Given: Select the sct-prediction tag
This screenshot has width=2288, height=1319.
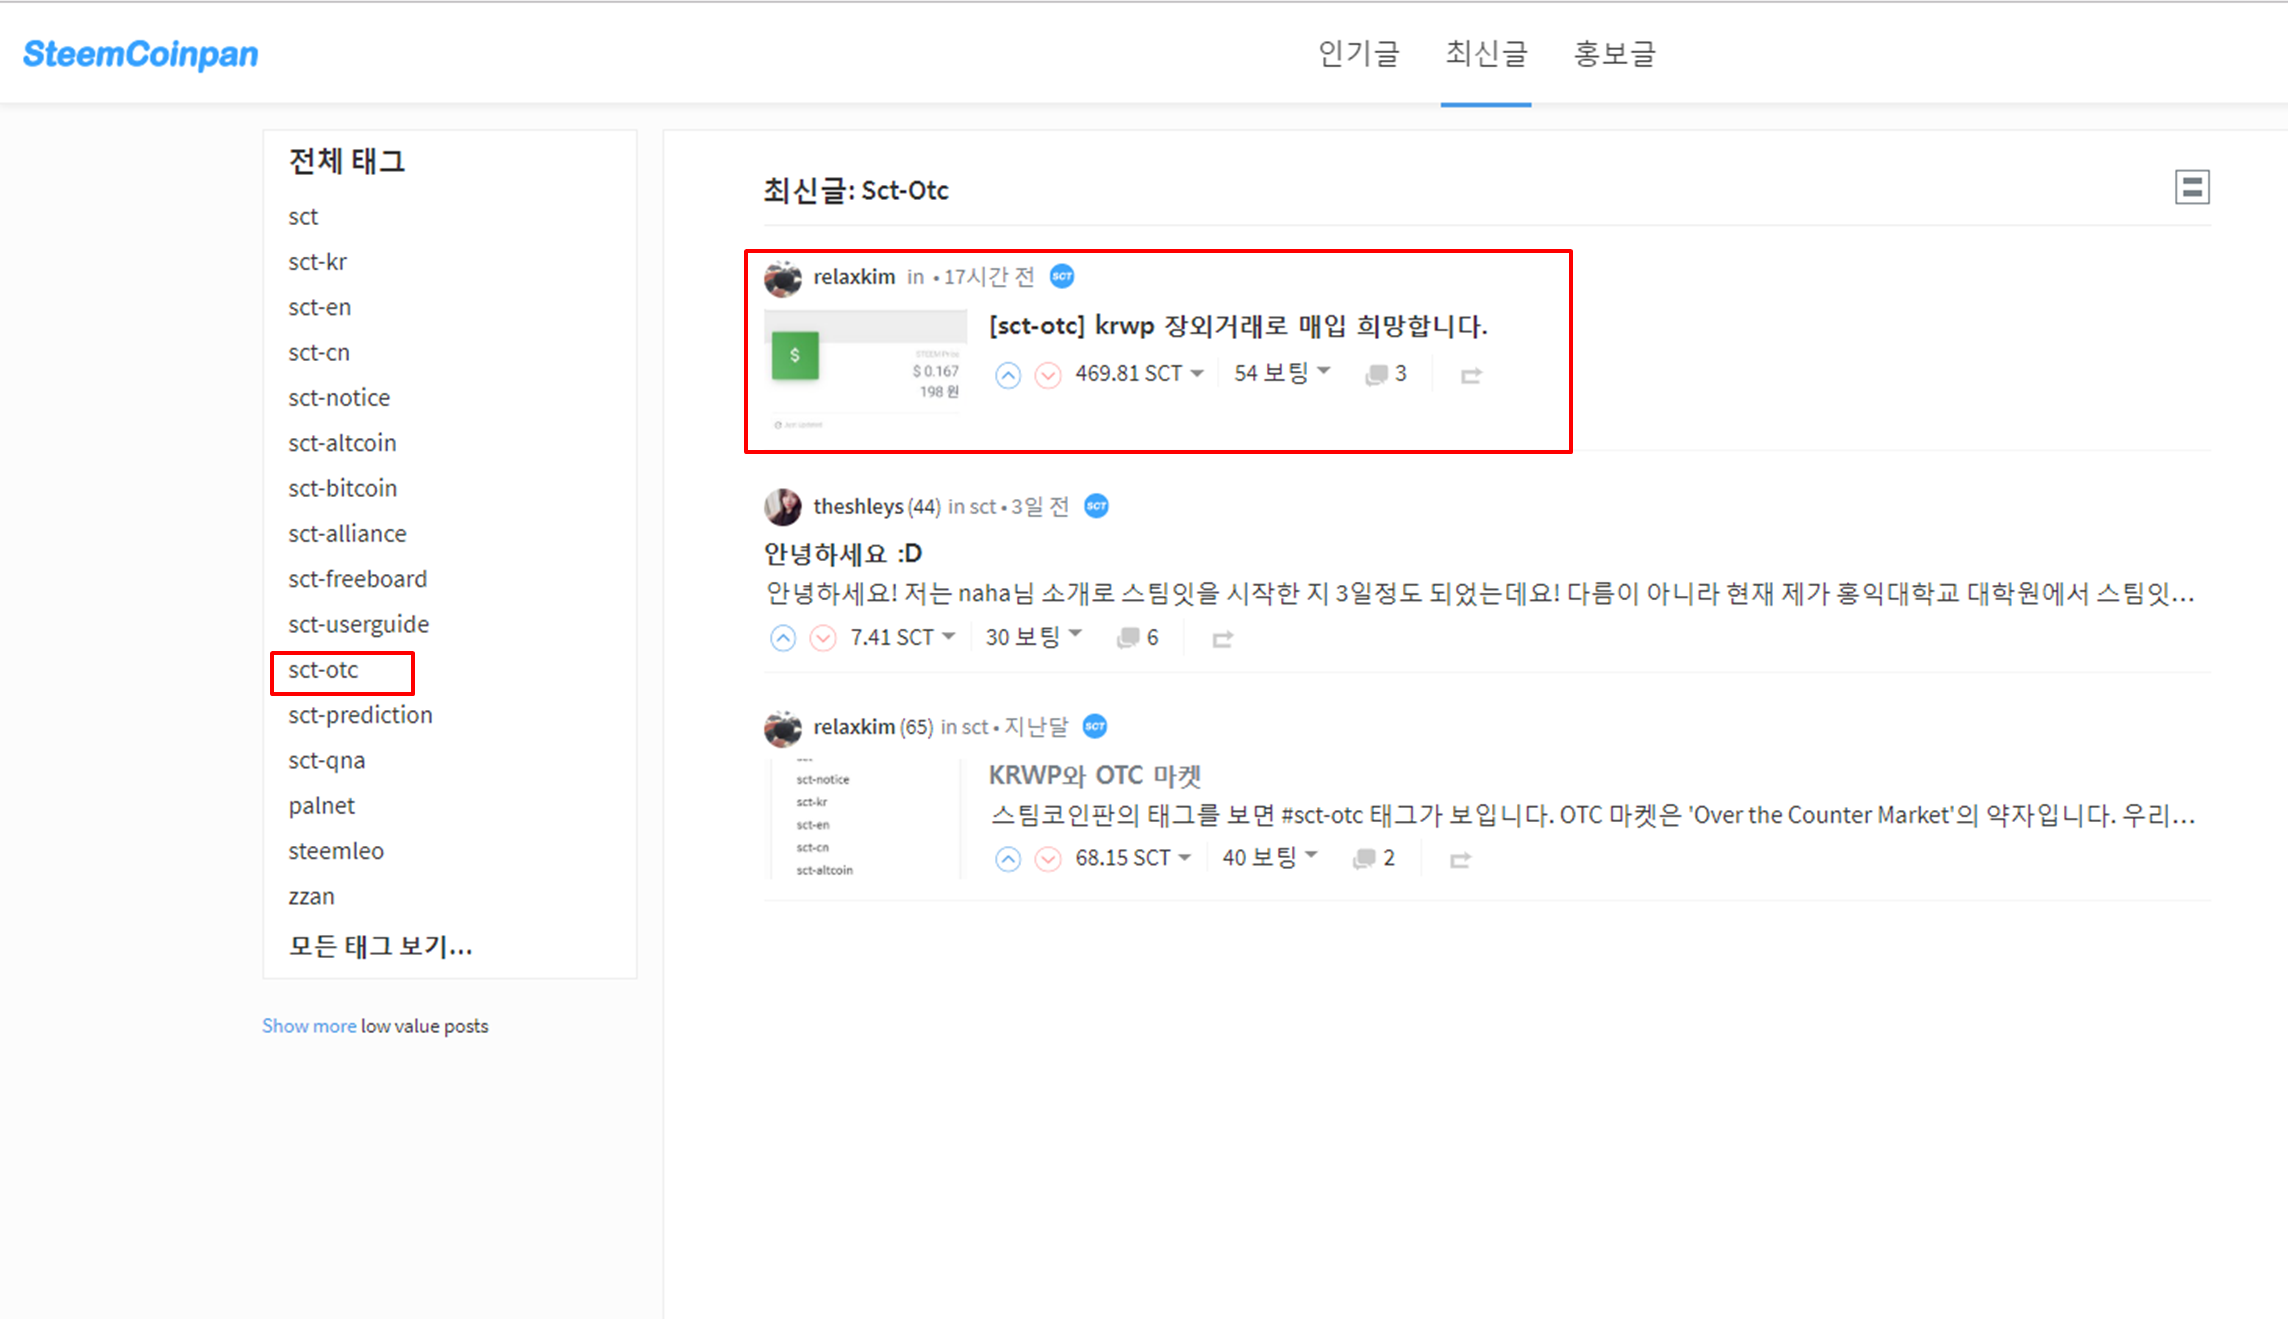Looking at the screenshot, I should [360, 714].
